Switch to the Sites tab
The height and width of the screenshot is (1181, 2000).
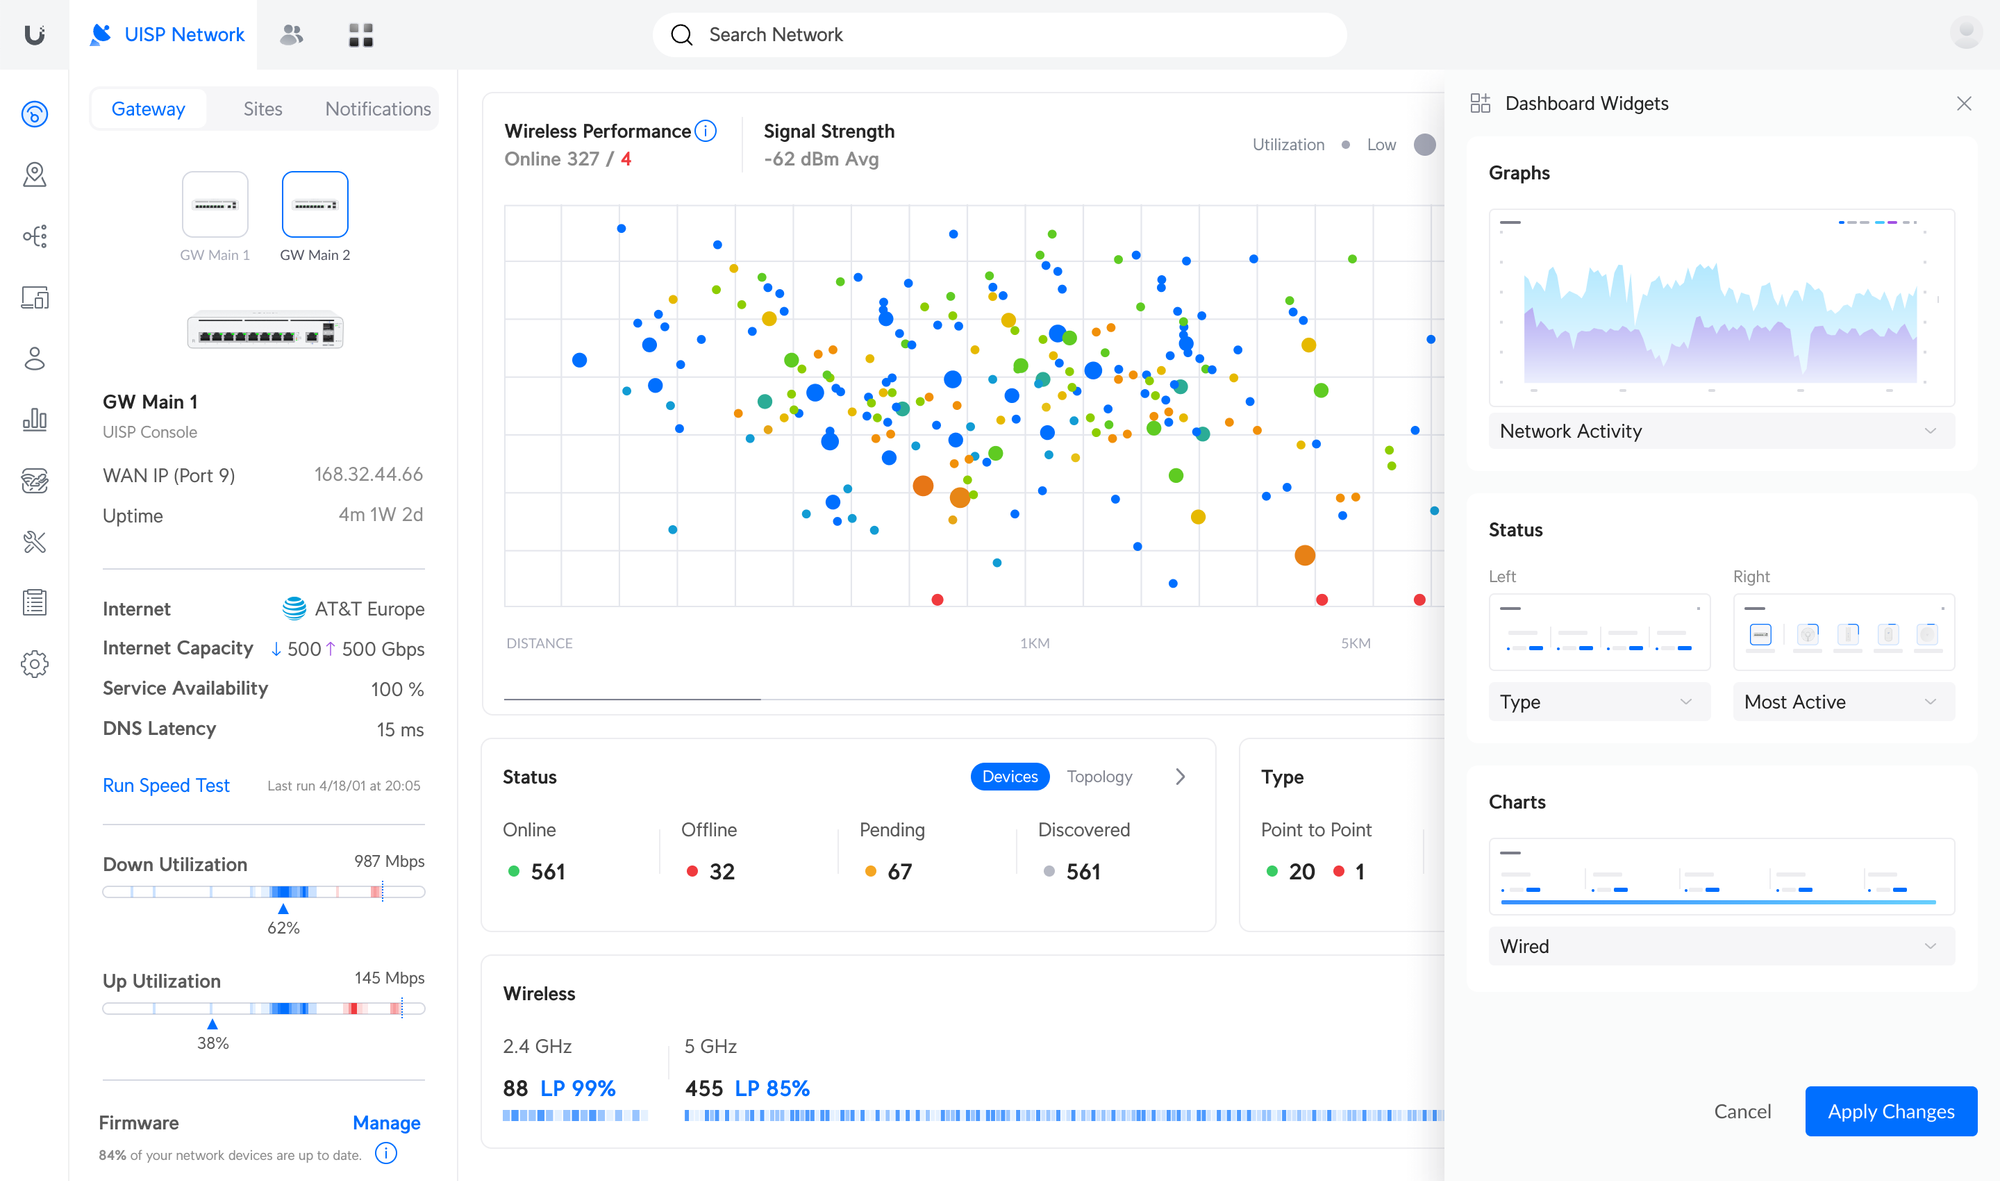click(263, 109)
